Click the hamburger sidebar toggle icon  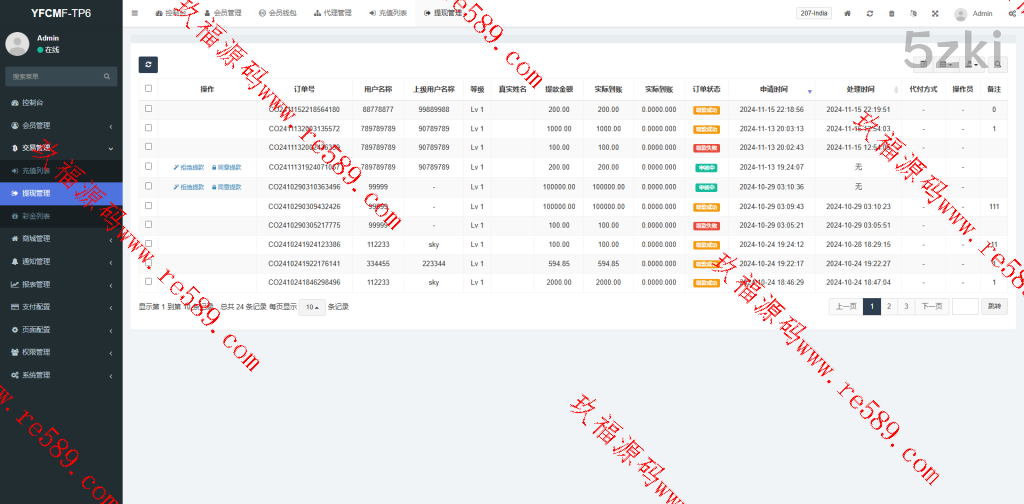click(135, 13)
